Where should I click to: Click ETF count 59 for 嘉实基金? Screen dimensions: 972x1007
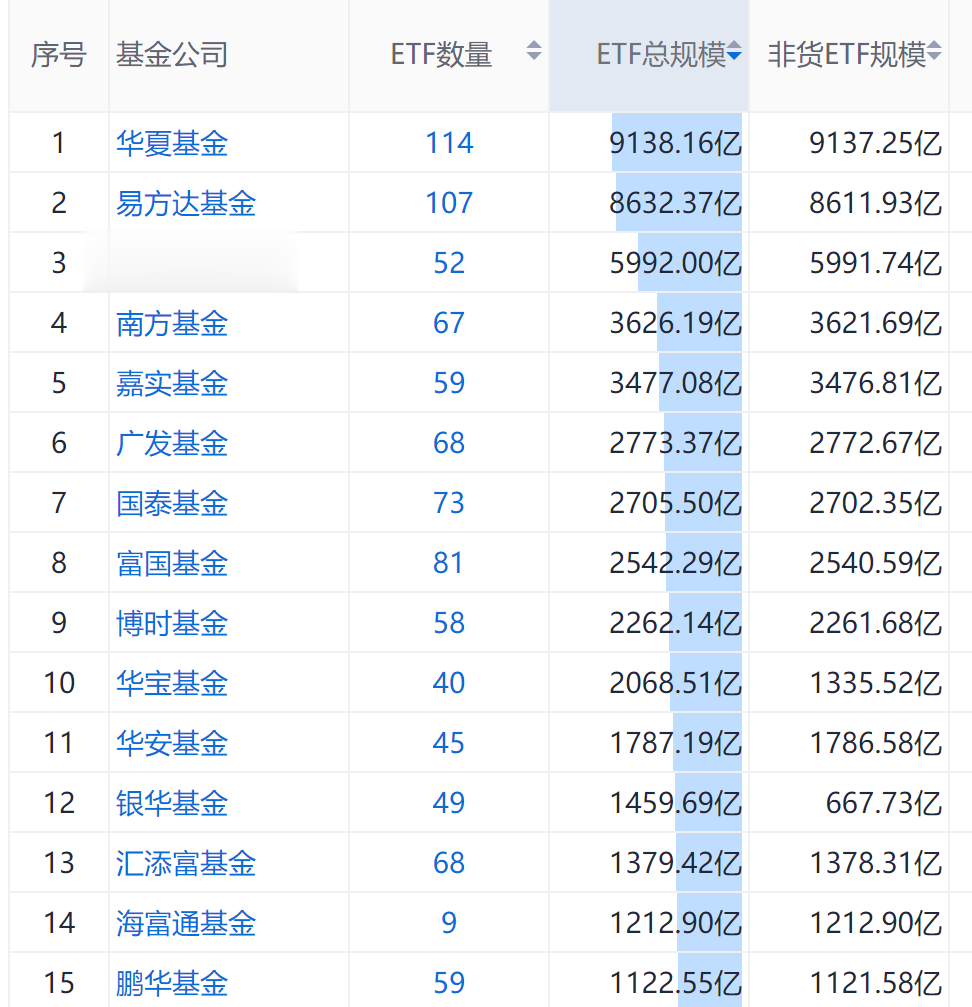[x=449, y=383]
